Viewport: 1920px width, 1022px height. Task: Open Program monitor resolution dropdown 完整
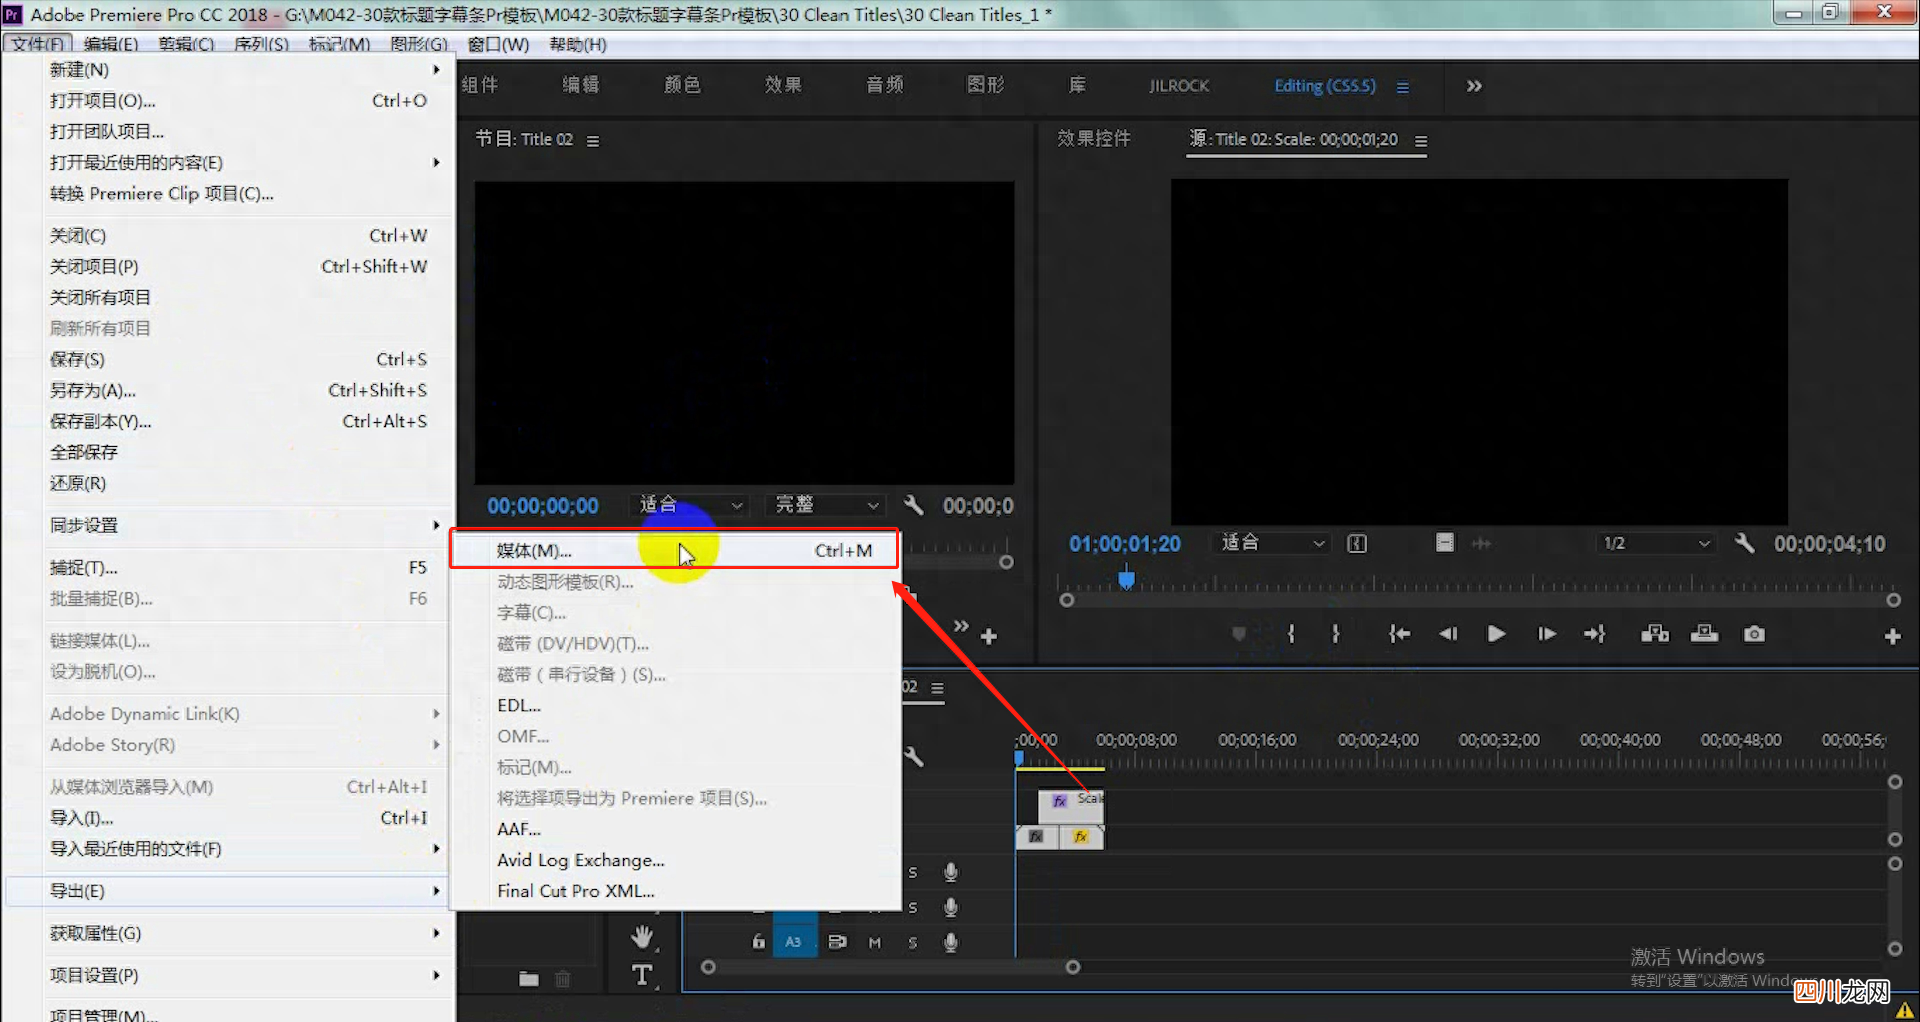[x=826, y=505]
